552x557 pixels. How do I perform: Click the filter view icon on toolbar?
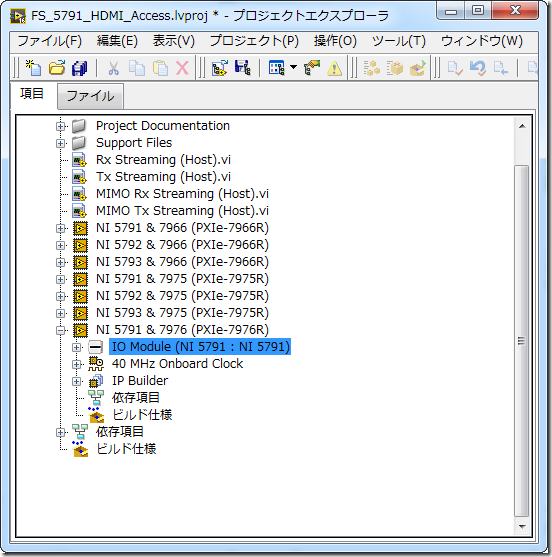[277, 67]
